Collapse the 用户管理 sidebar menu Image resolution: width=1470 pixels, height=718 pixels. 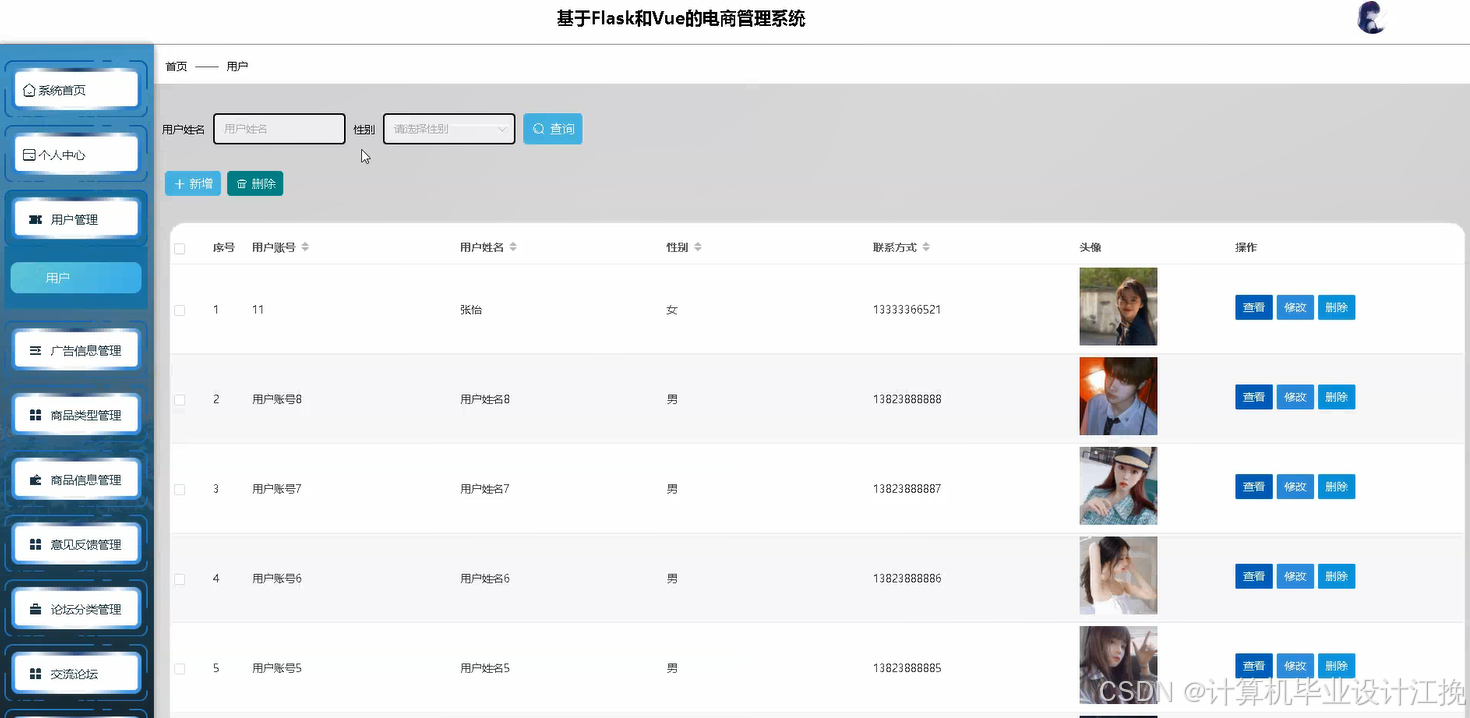76,219
